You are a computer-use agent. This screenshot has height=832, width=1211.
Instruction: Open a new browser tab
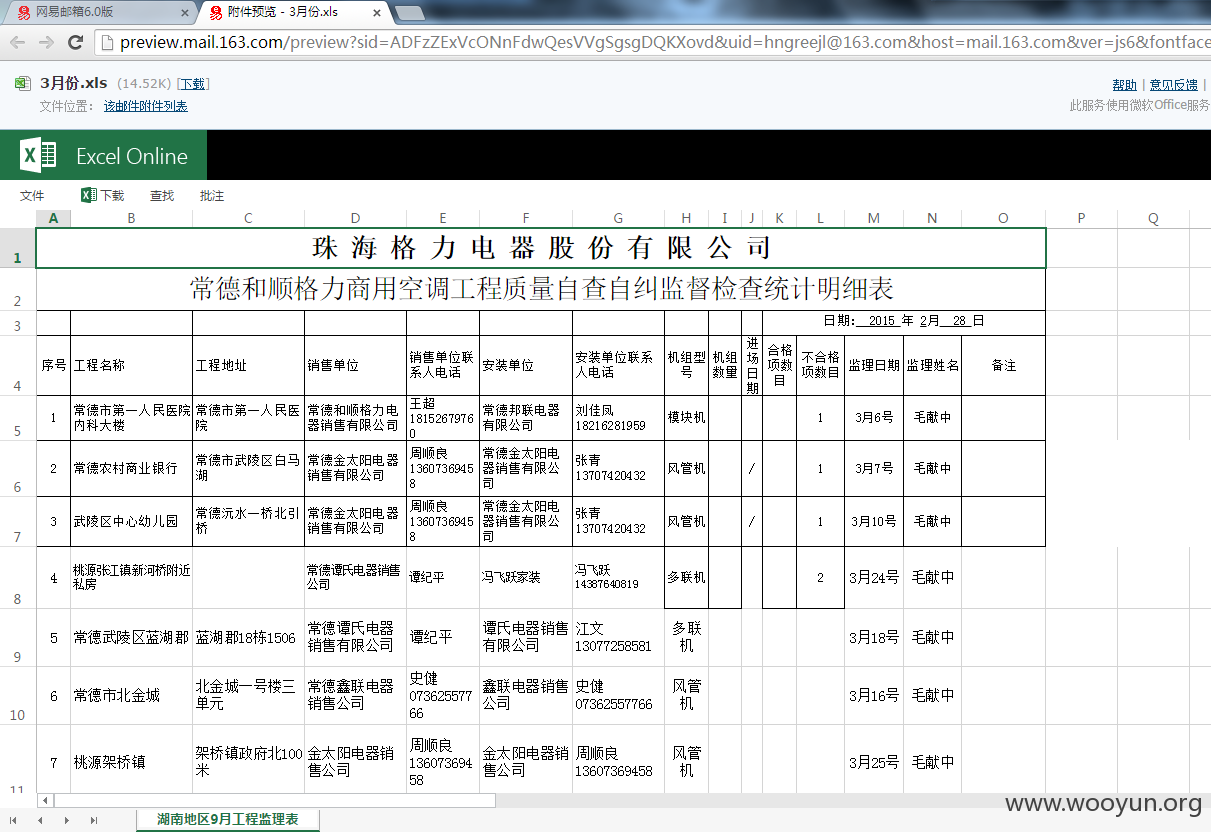(x=409, y=13)
